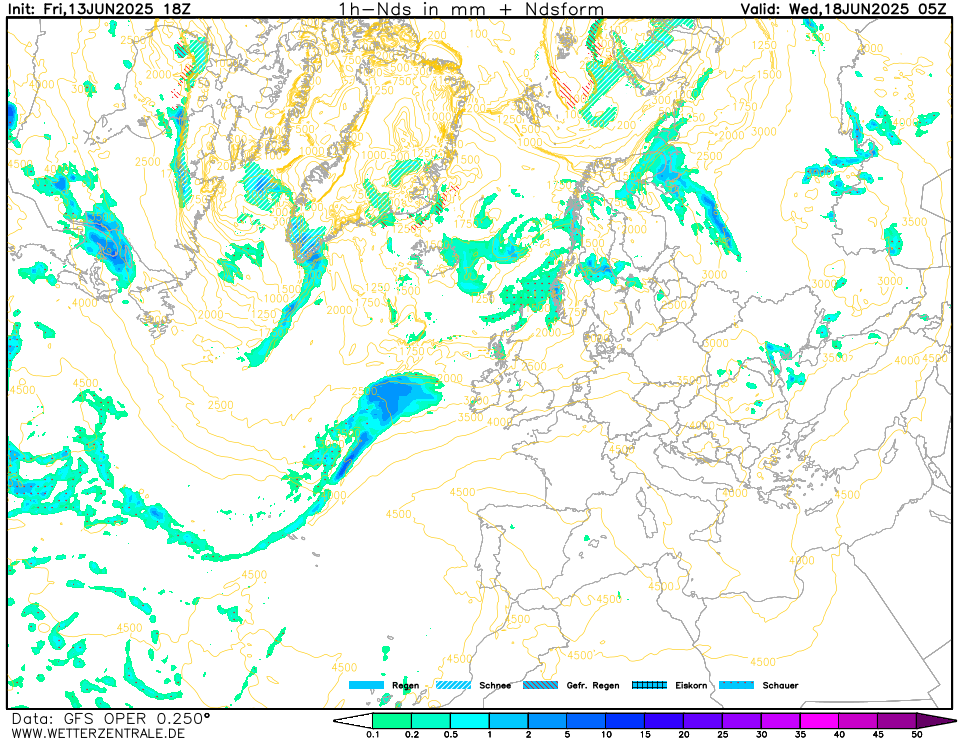Pick the color scale segment between 5 and 10
The height and width of the screenshot is (741, 959).
tap(587, 721)
